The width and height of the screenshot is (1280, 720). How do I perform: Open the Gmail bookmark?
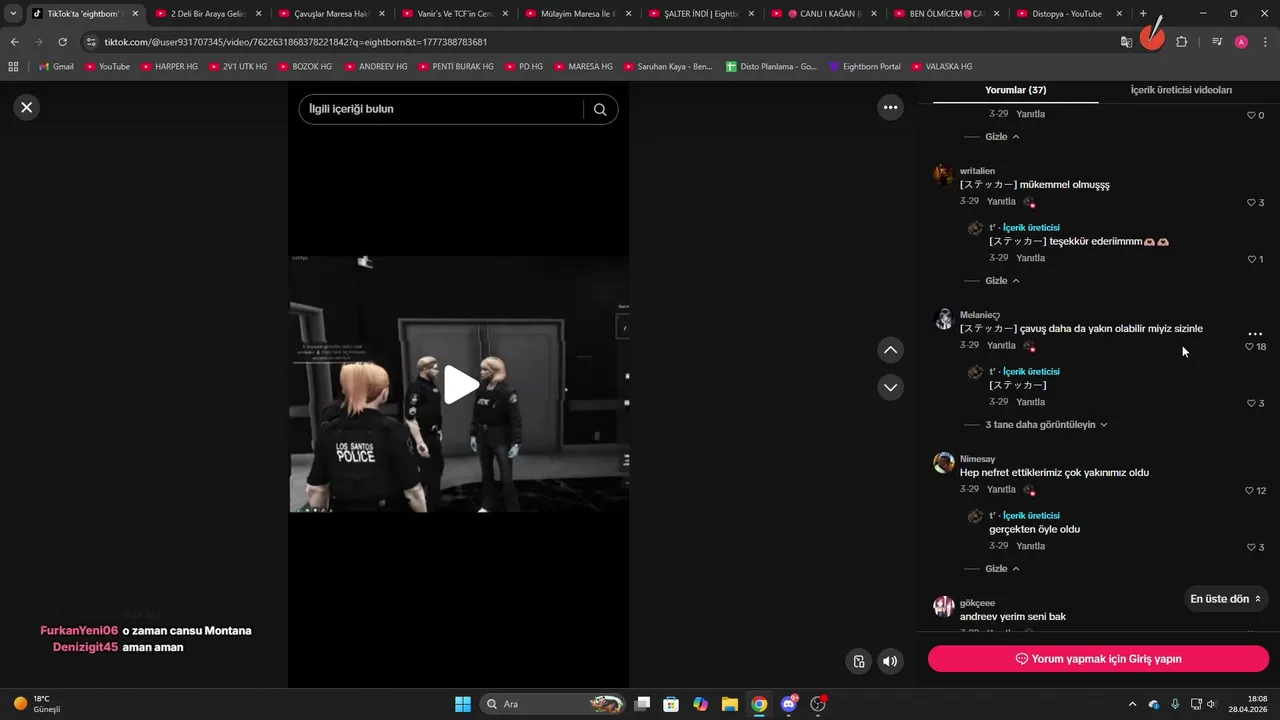[56, 66]
